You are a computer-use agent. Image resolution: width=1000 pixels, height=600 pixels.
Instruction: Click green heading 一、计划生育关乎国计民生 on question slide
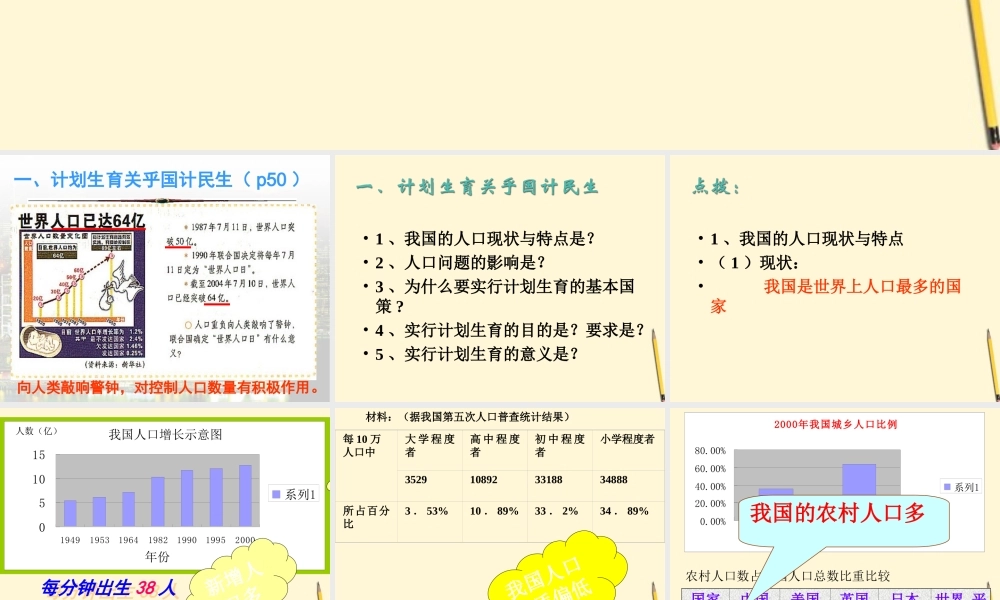pos(478,187)
